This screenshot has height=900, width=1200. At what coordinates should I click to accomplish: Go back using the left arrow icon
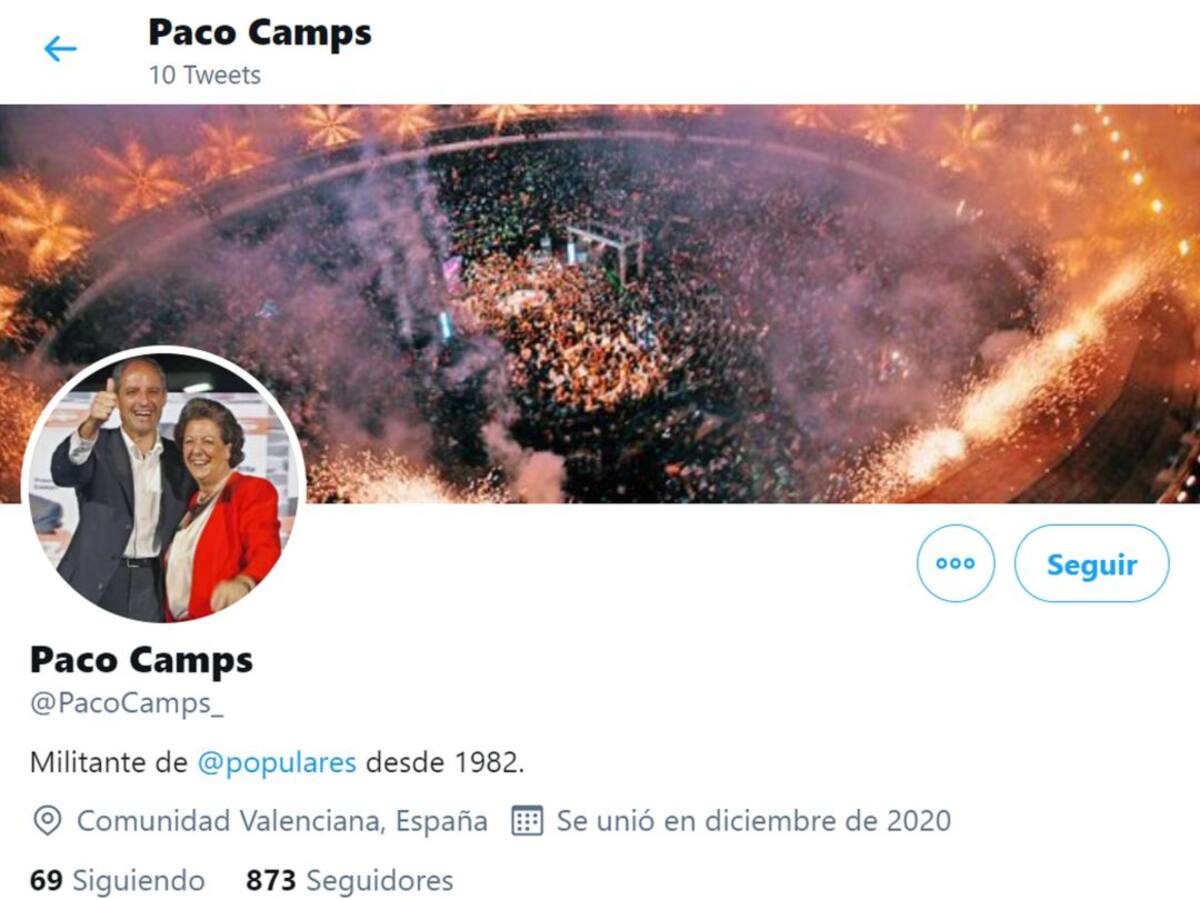click(x=60, y=48)
